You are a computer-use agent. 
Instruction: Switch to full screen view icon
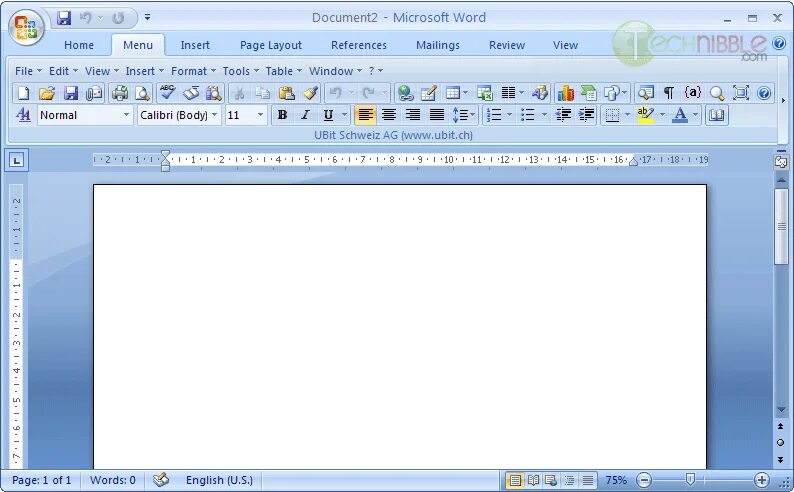pyautogui.click(x=740, y=93)
